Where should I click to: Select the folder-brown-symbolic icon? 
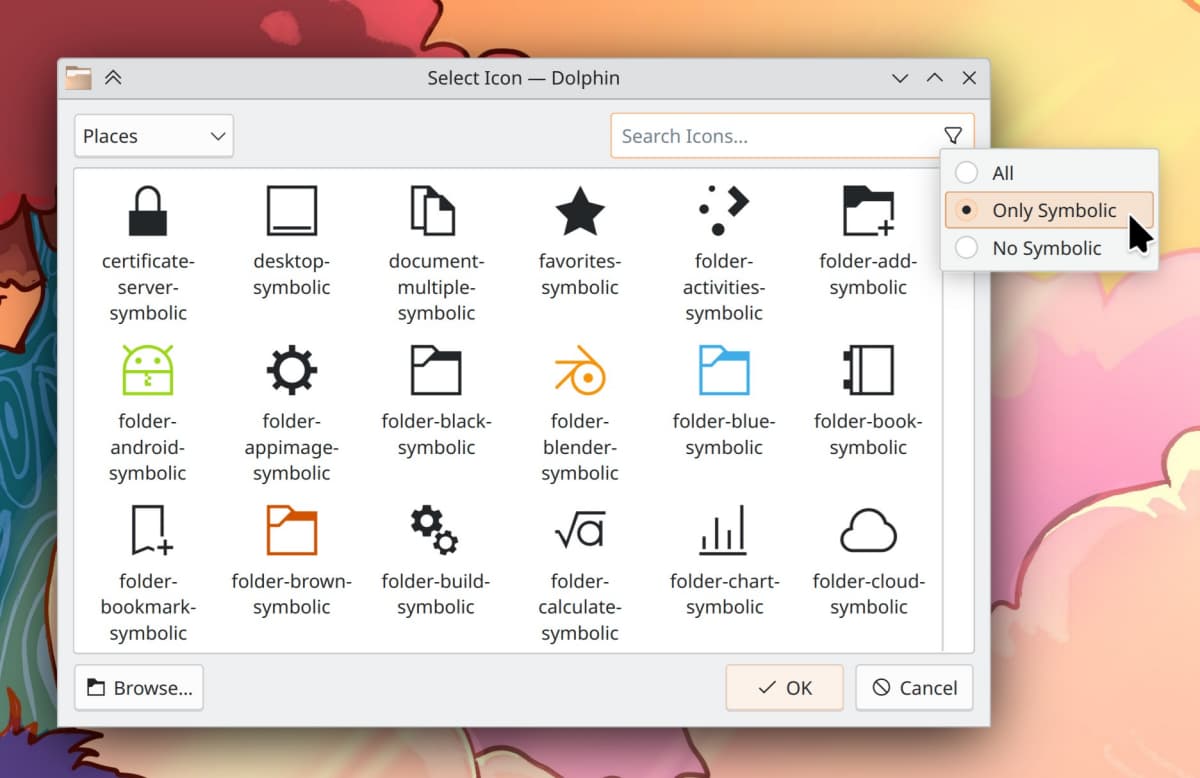[291, 530]
